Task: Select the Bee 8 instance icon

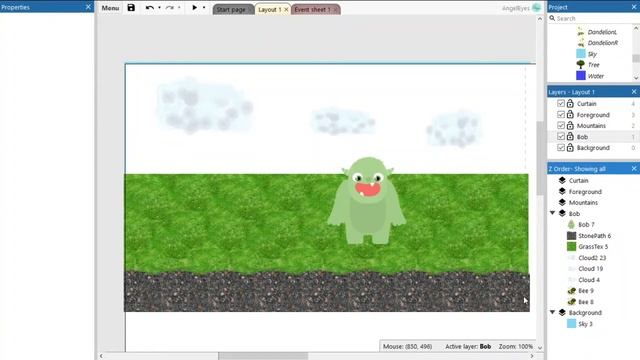Action: coord(571,302)
